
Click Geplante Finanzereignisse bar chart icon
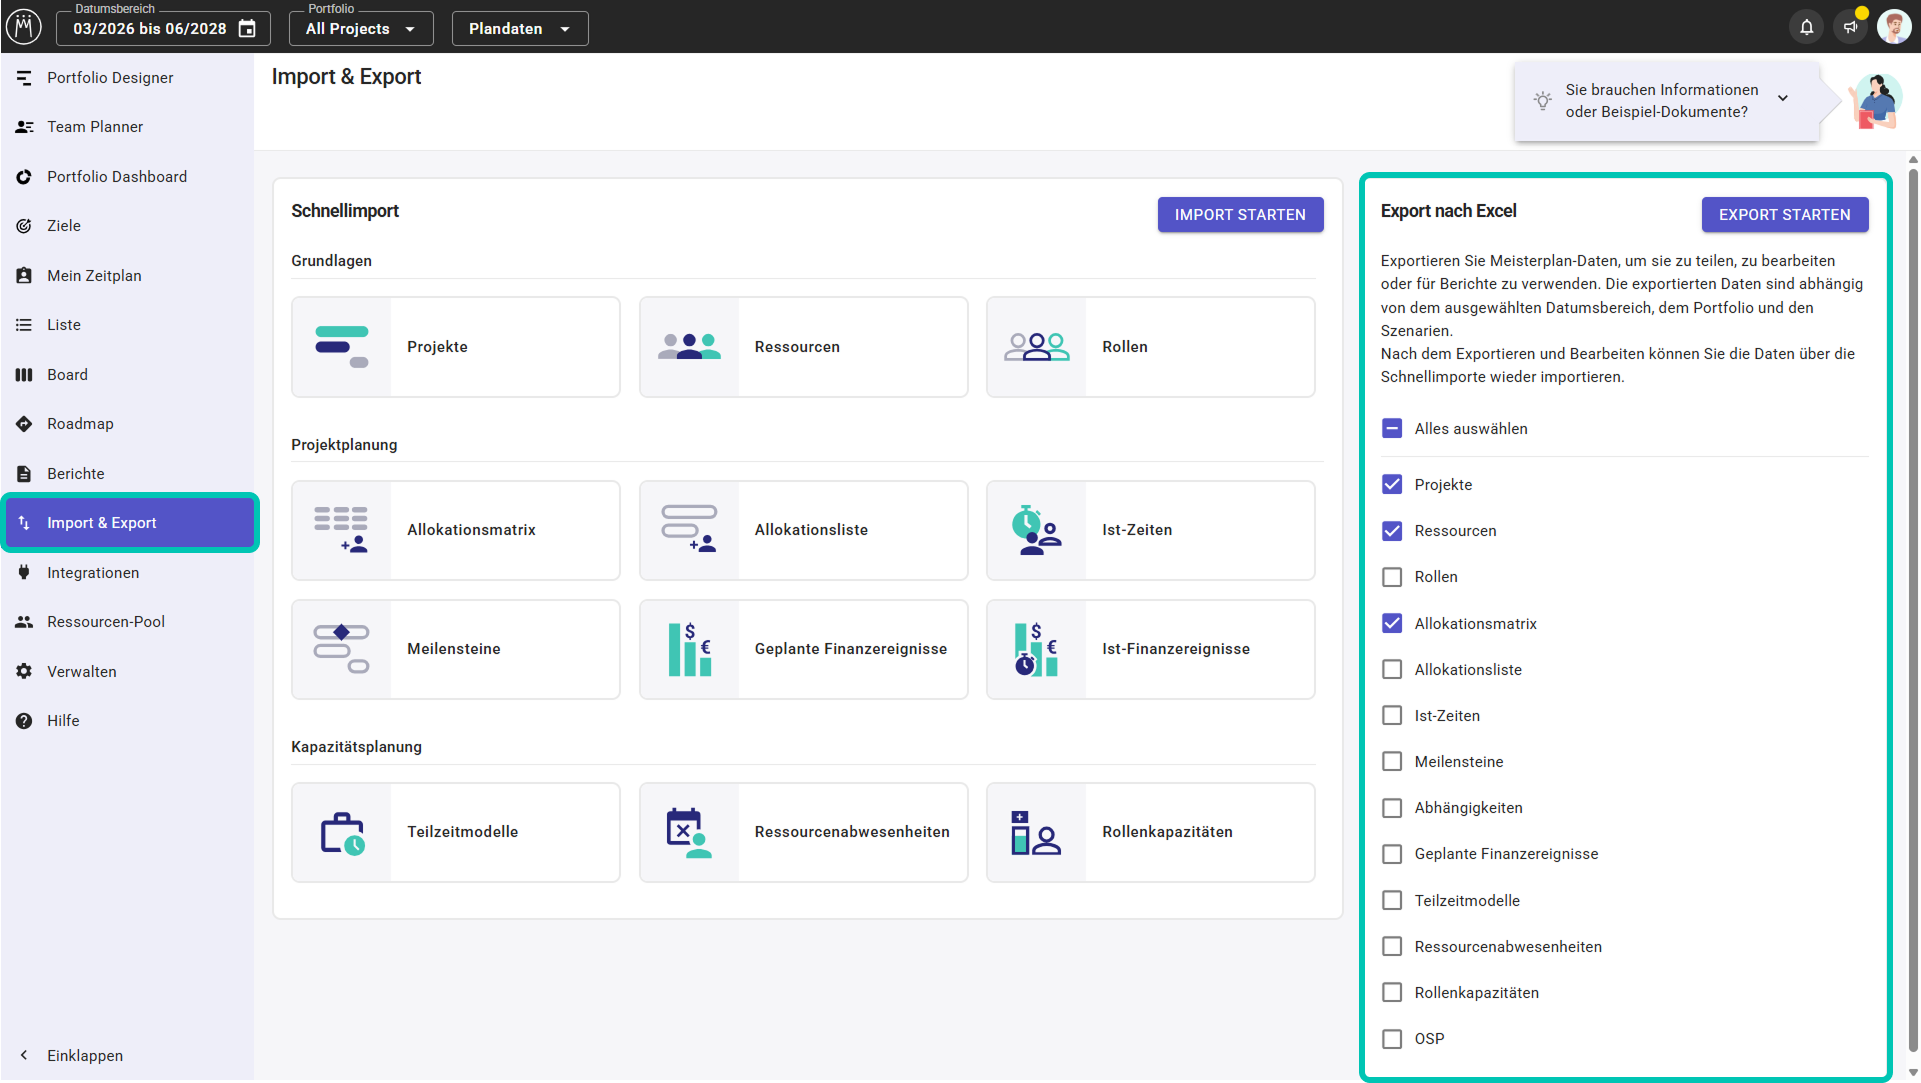coord(689,649)
